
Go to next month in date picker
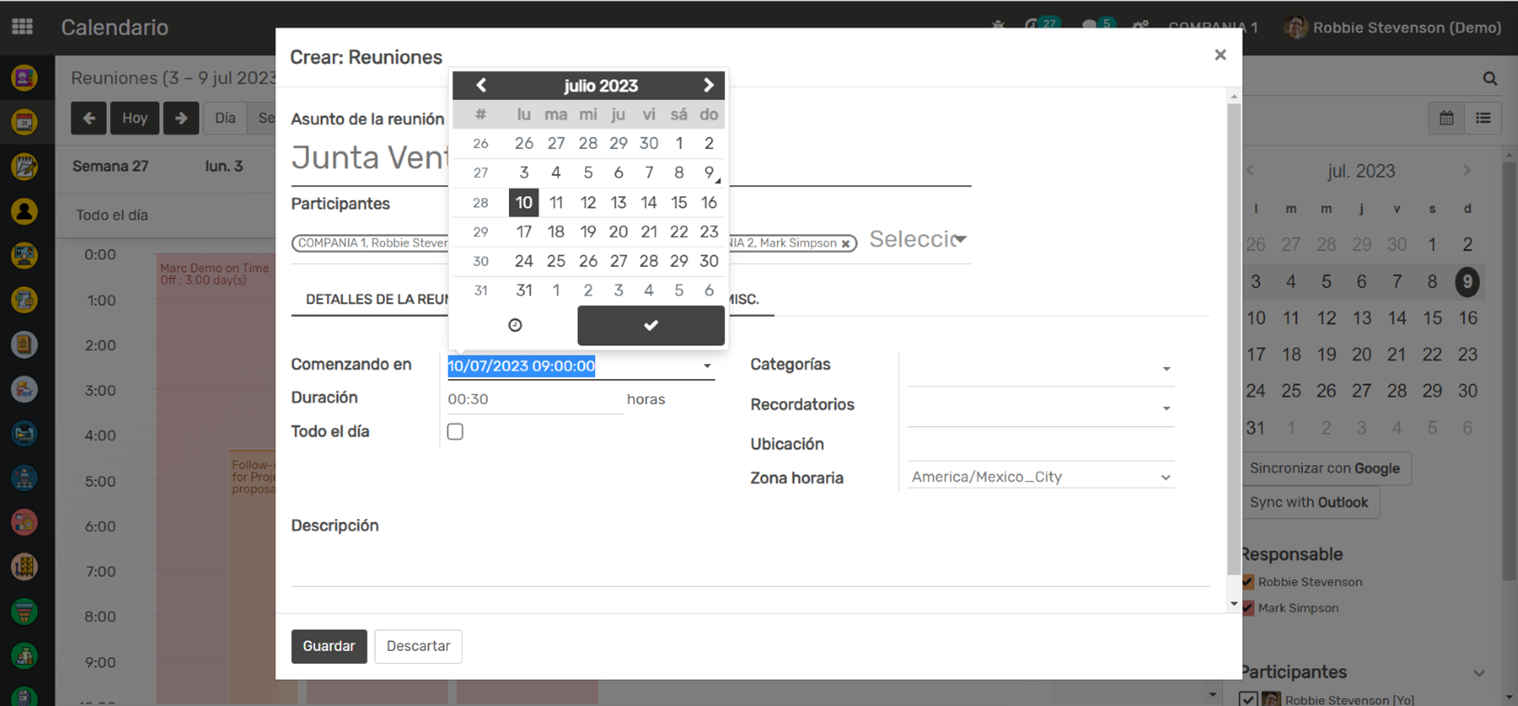[x=708, y=85]
